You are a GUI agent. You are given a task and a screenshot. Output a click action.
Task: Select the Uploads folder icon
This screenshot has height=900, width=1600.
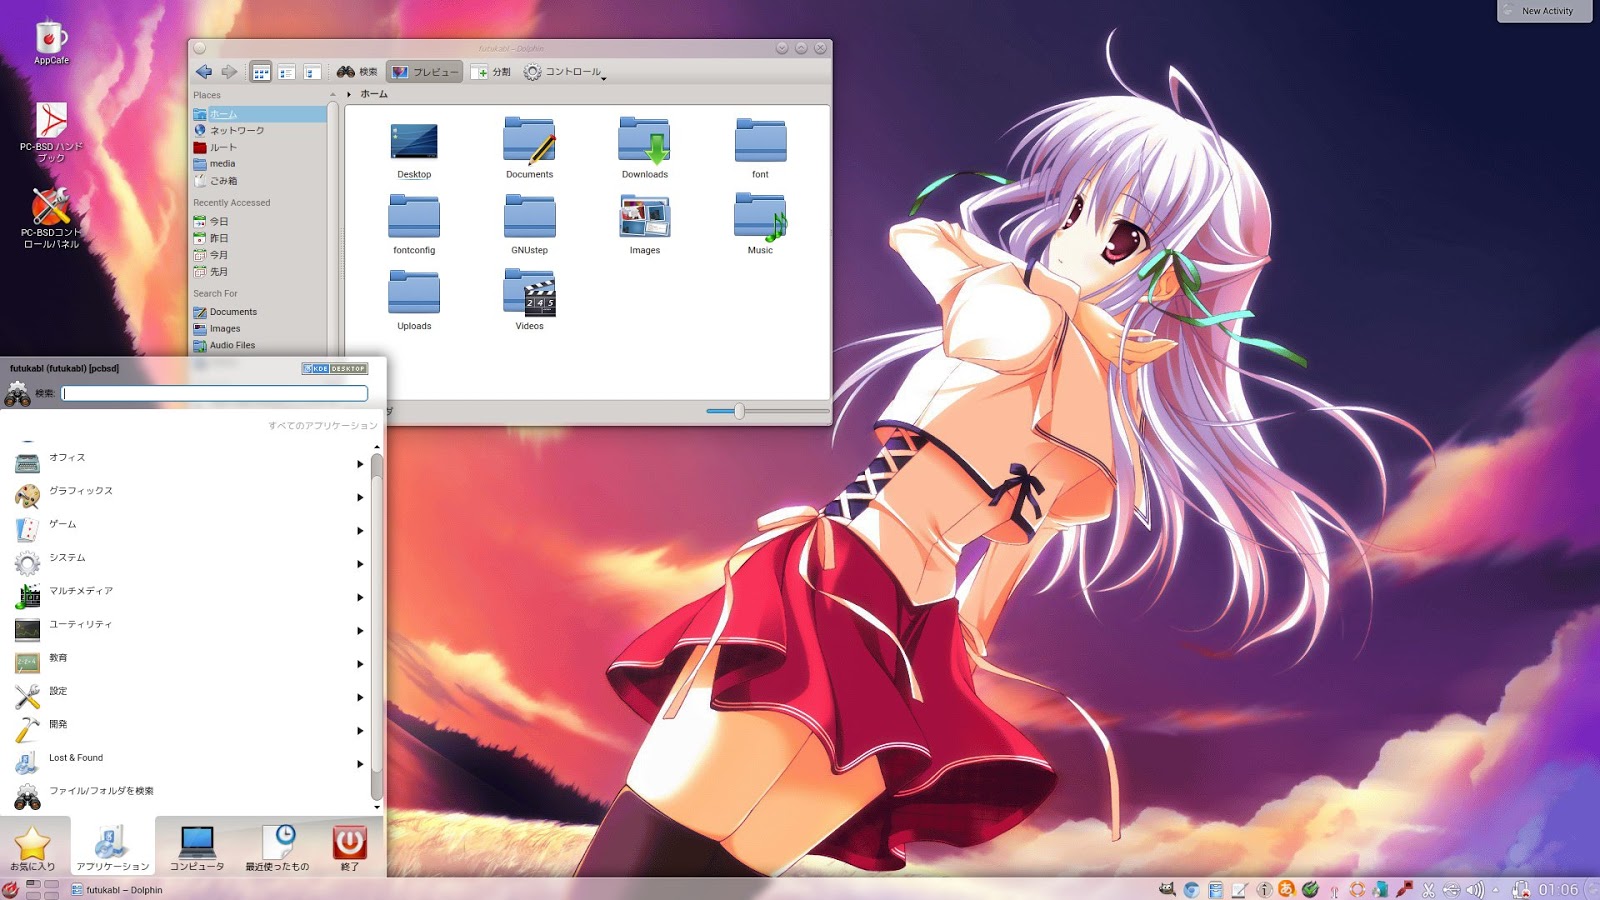[x=414, y=301]
